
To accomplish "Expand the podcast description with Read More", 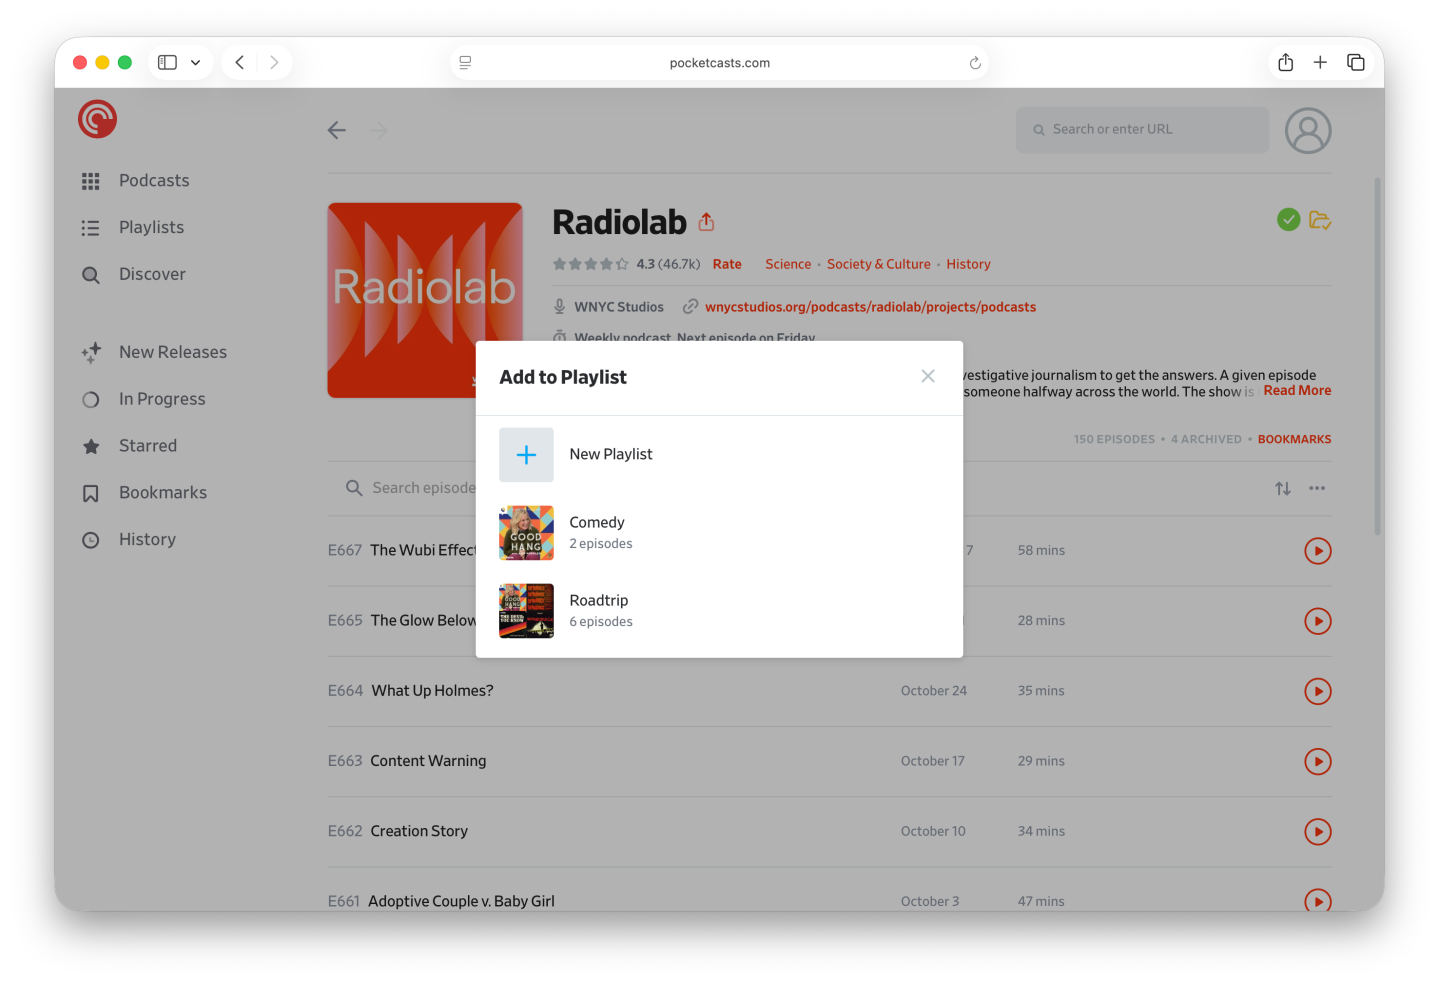I will pyautogui.click(x=1296, y=390).
